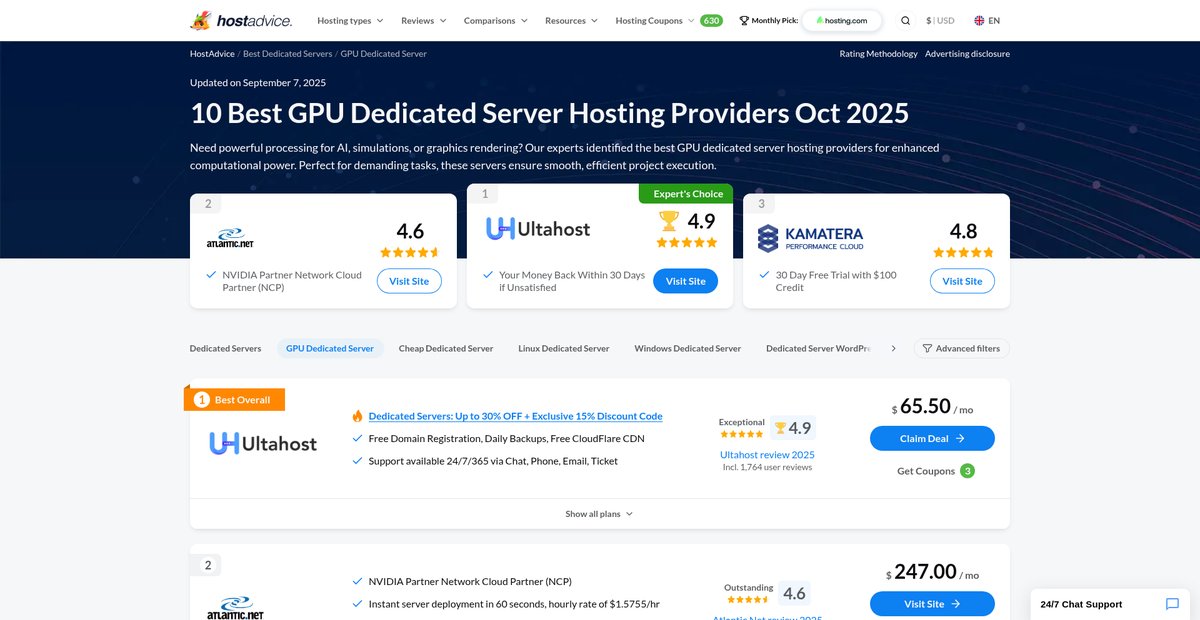Click the Claim Deal button

pos(932,438)
